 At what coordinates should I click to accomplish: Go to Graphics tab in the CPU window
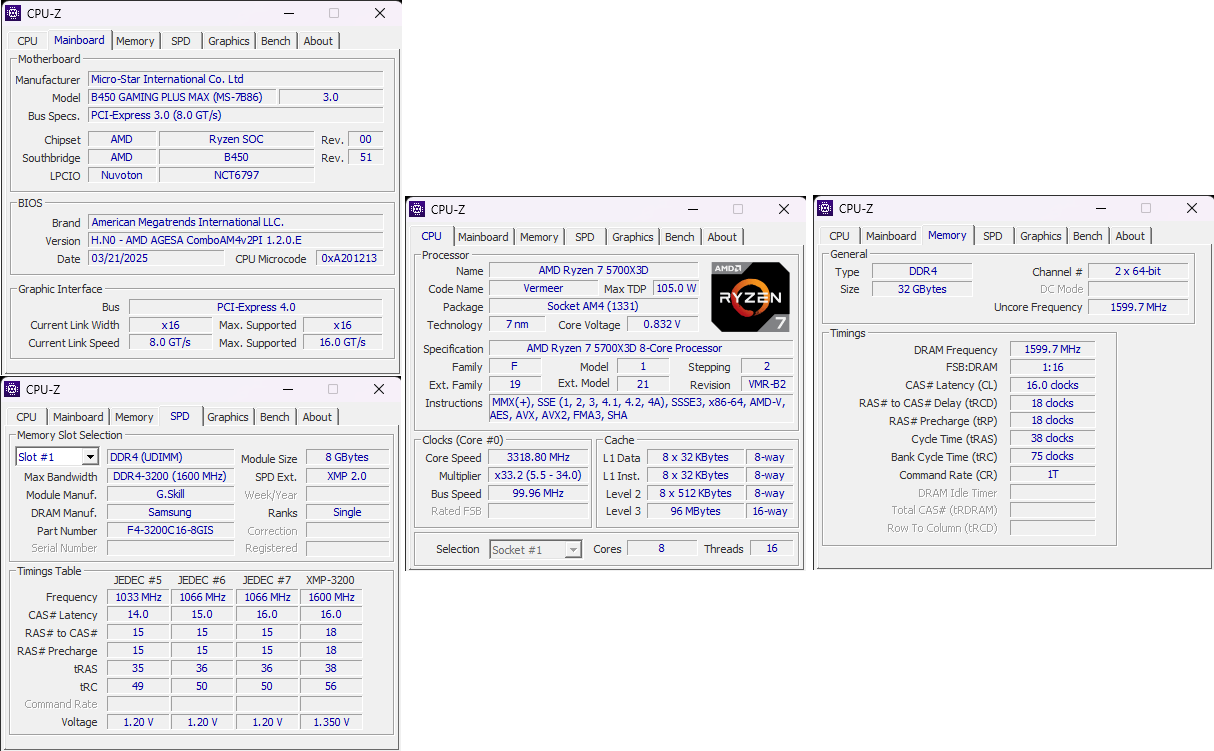tap(633, 237)
